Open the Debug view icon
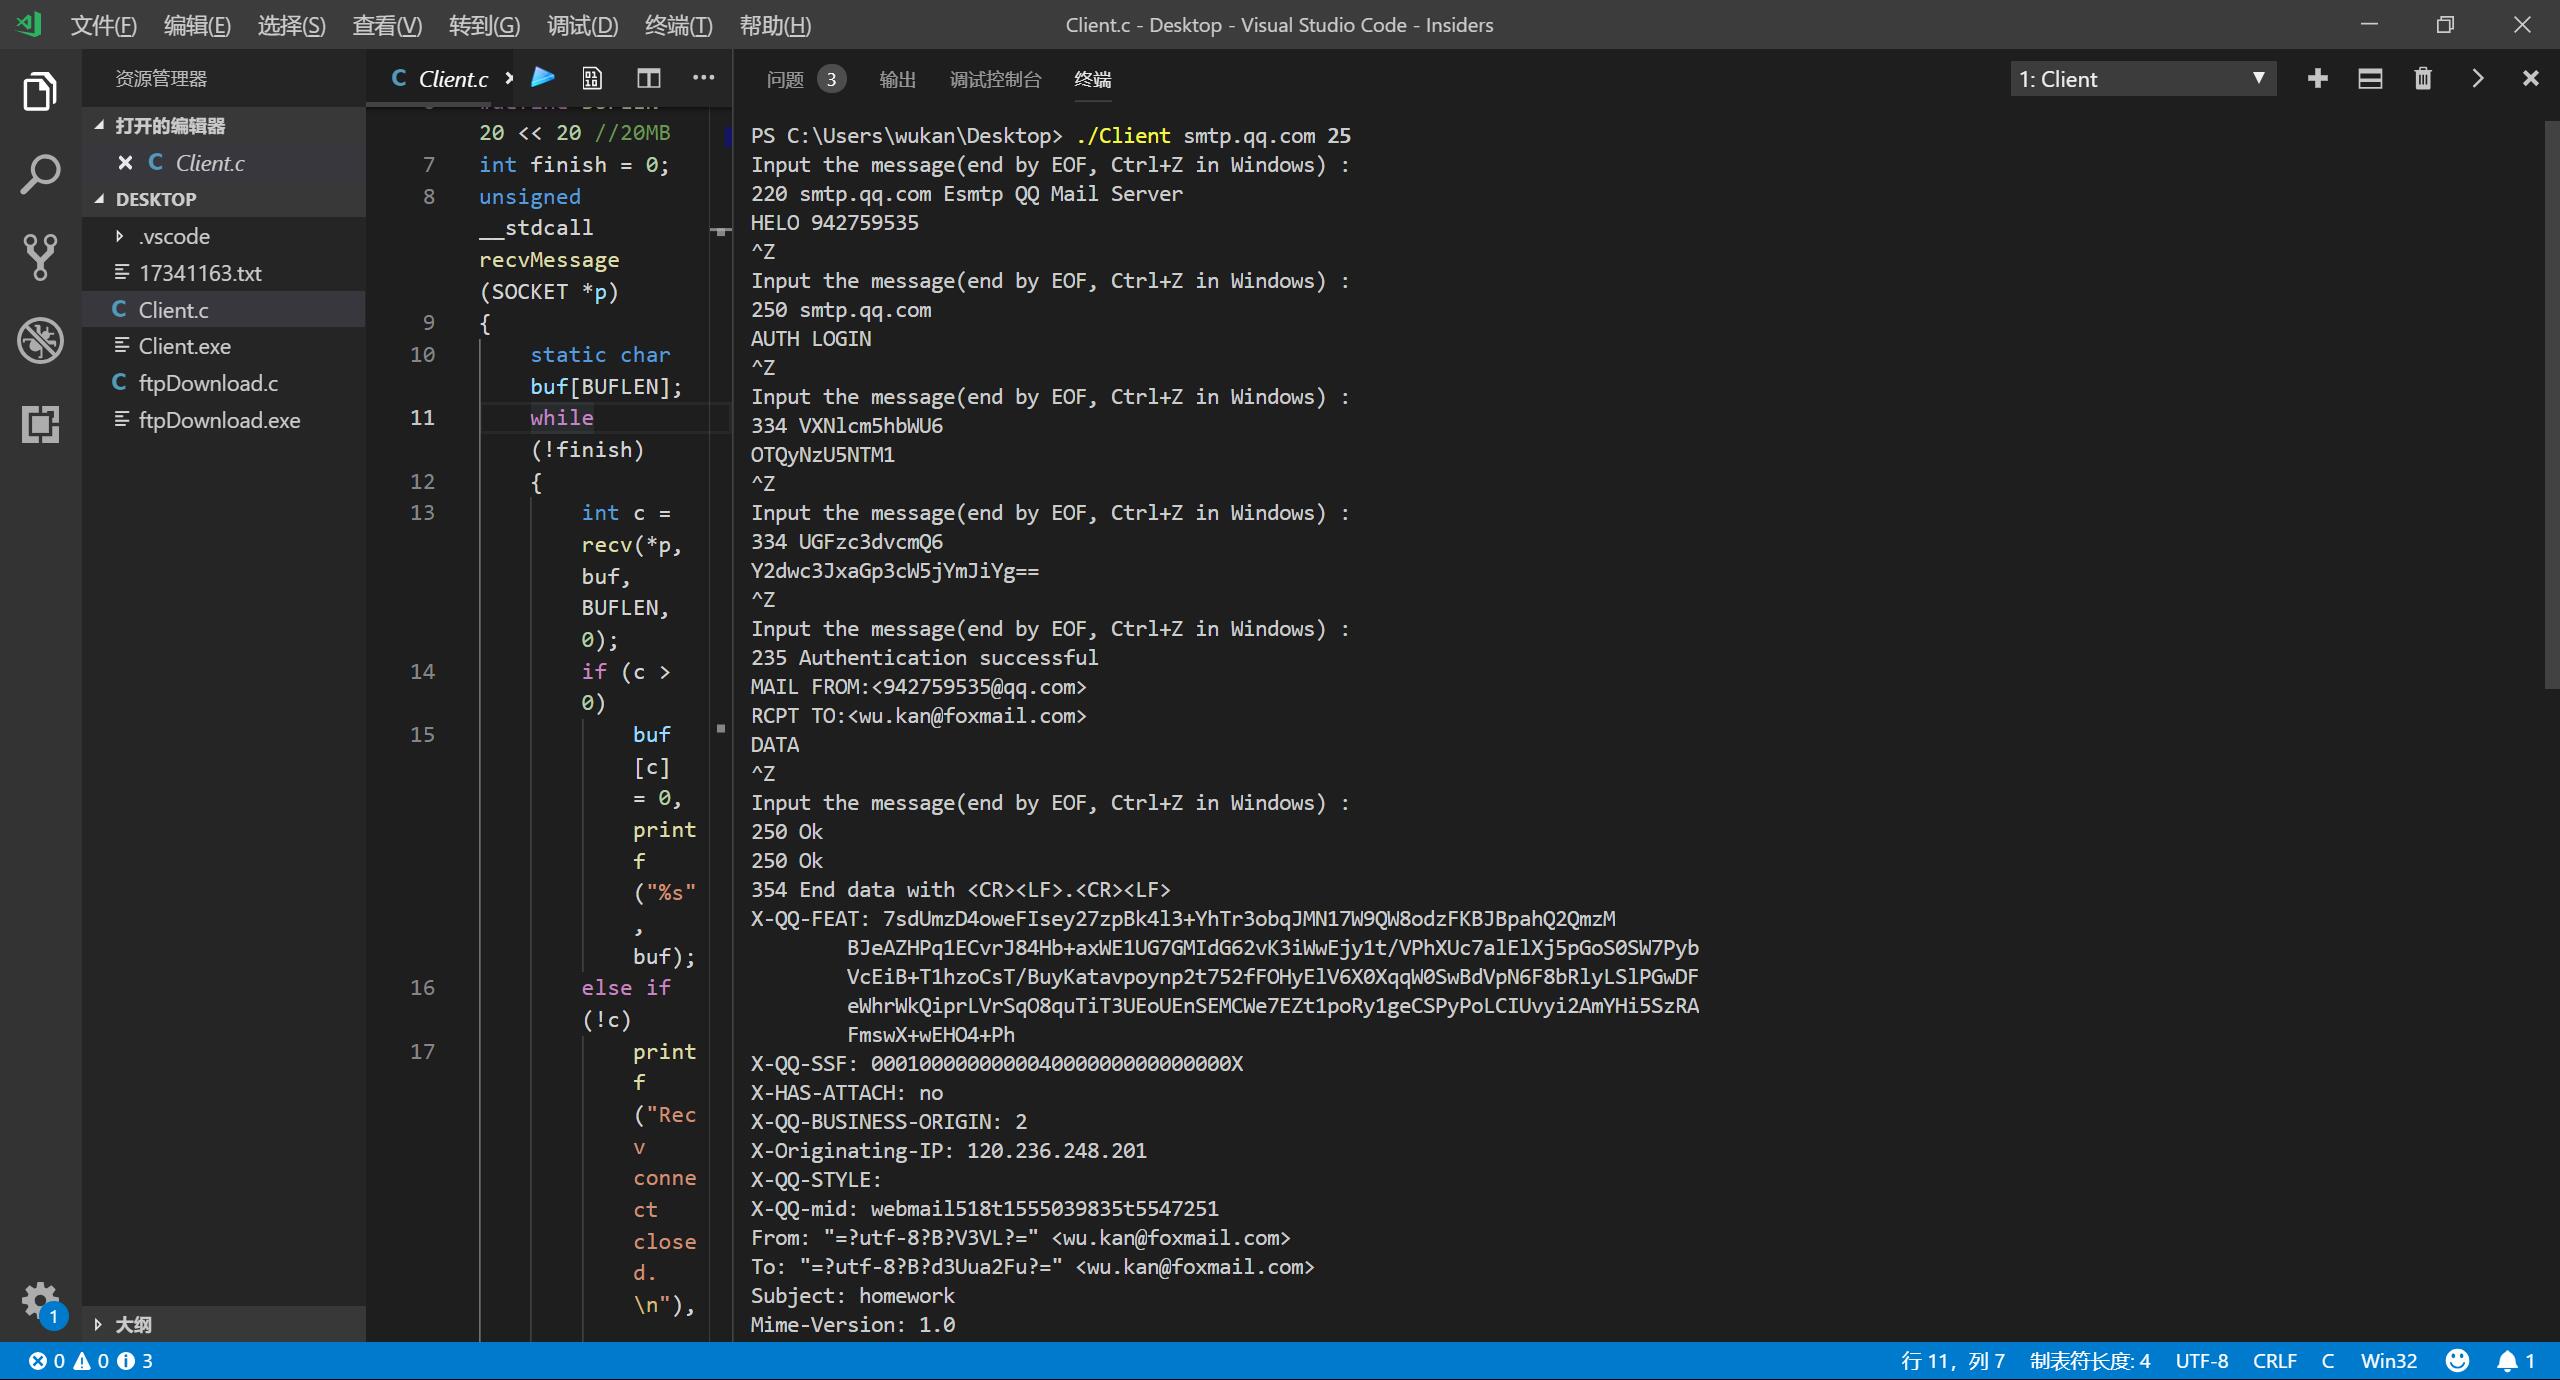 tap(40, 341)
